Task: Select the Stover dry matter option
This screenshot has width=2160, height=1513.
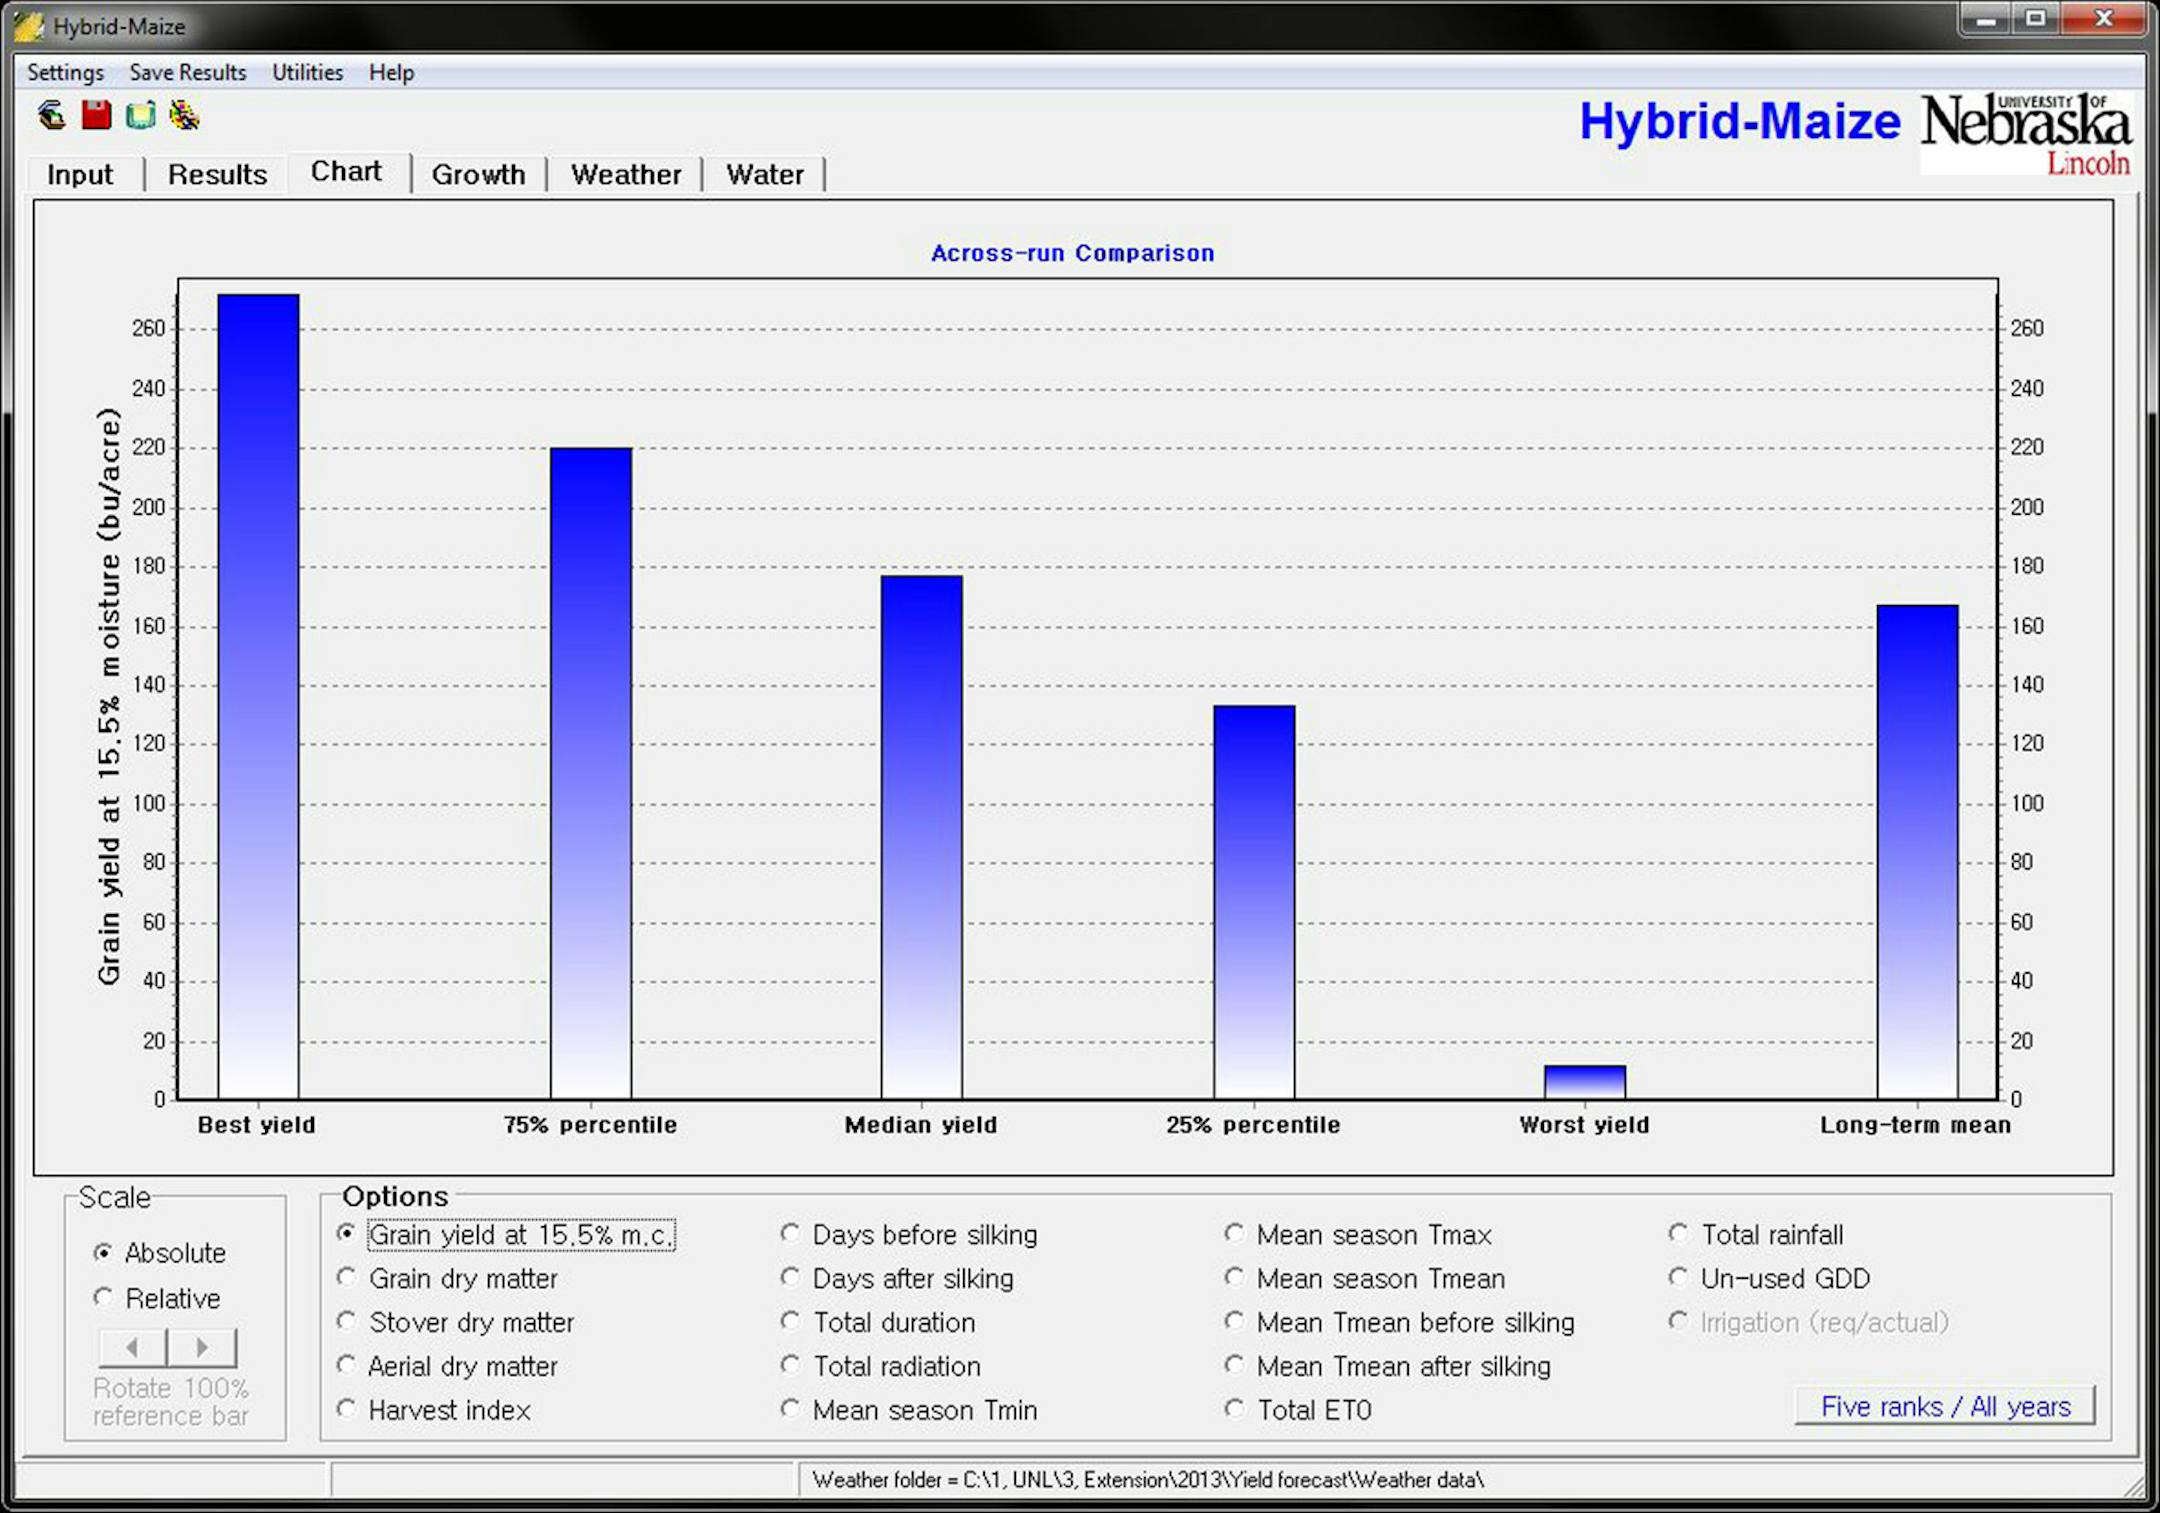Action: (x=456, y=1323)
